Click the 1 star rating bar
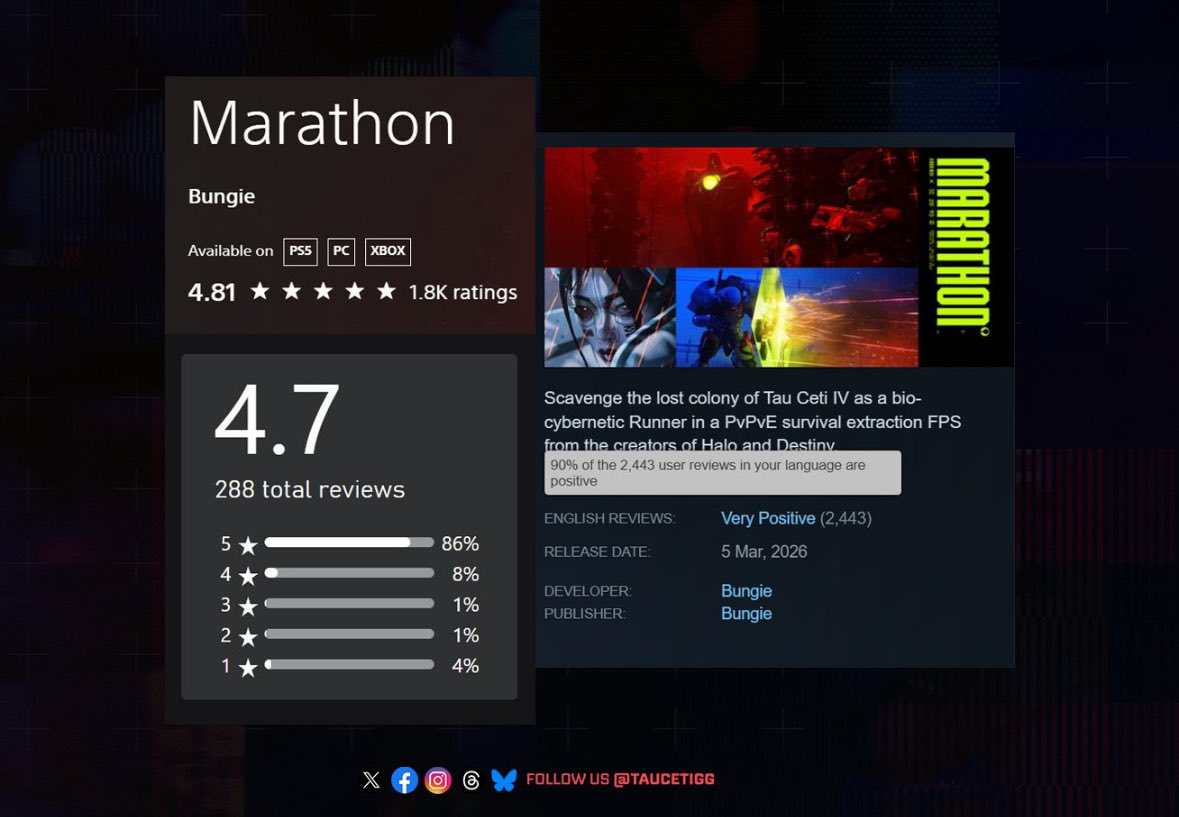 pyautogui.click(x=349, y=664)
